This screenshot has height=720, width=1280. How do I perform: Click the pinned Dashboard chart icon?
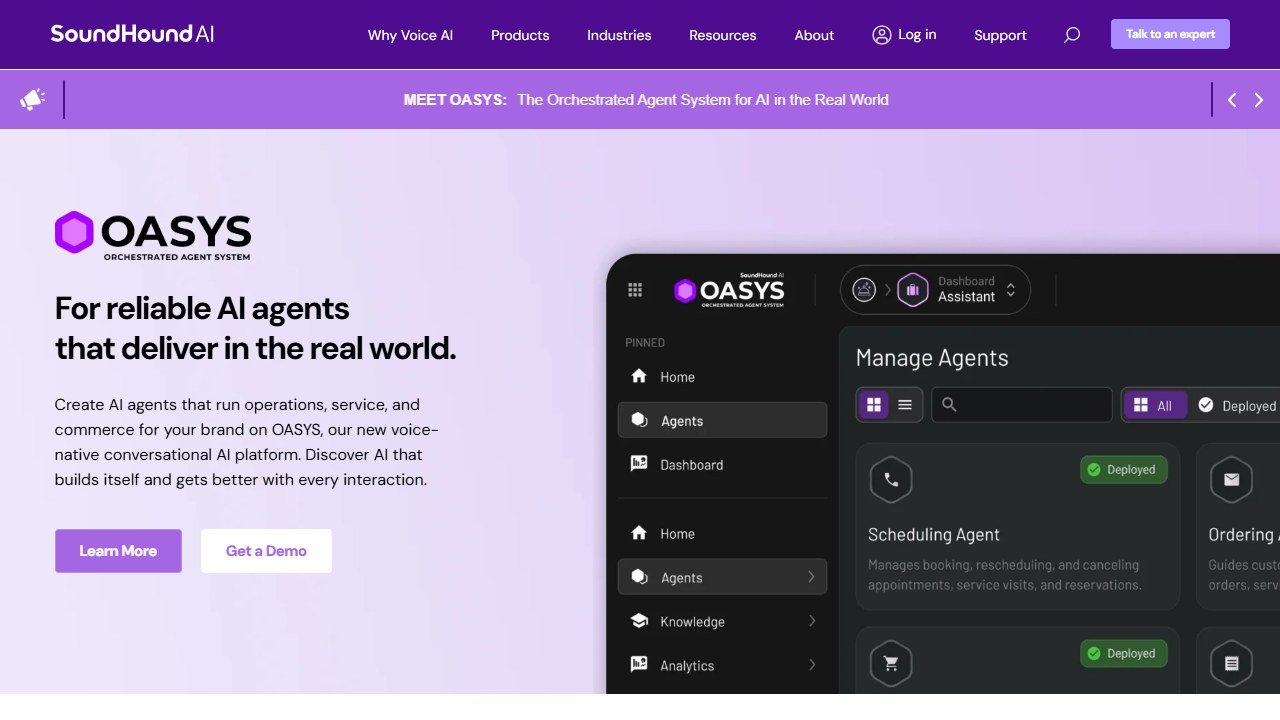[x=639, y=464]
